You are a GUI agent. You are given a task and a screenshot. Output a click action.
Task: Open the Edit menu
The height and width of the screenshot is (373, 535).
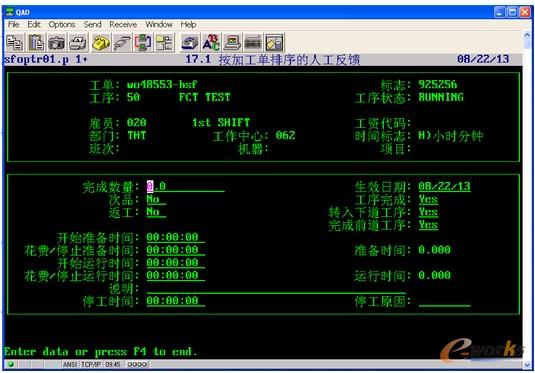point(34,25)
